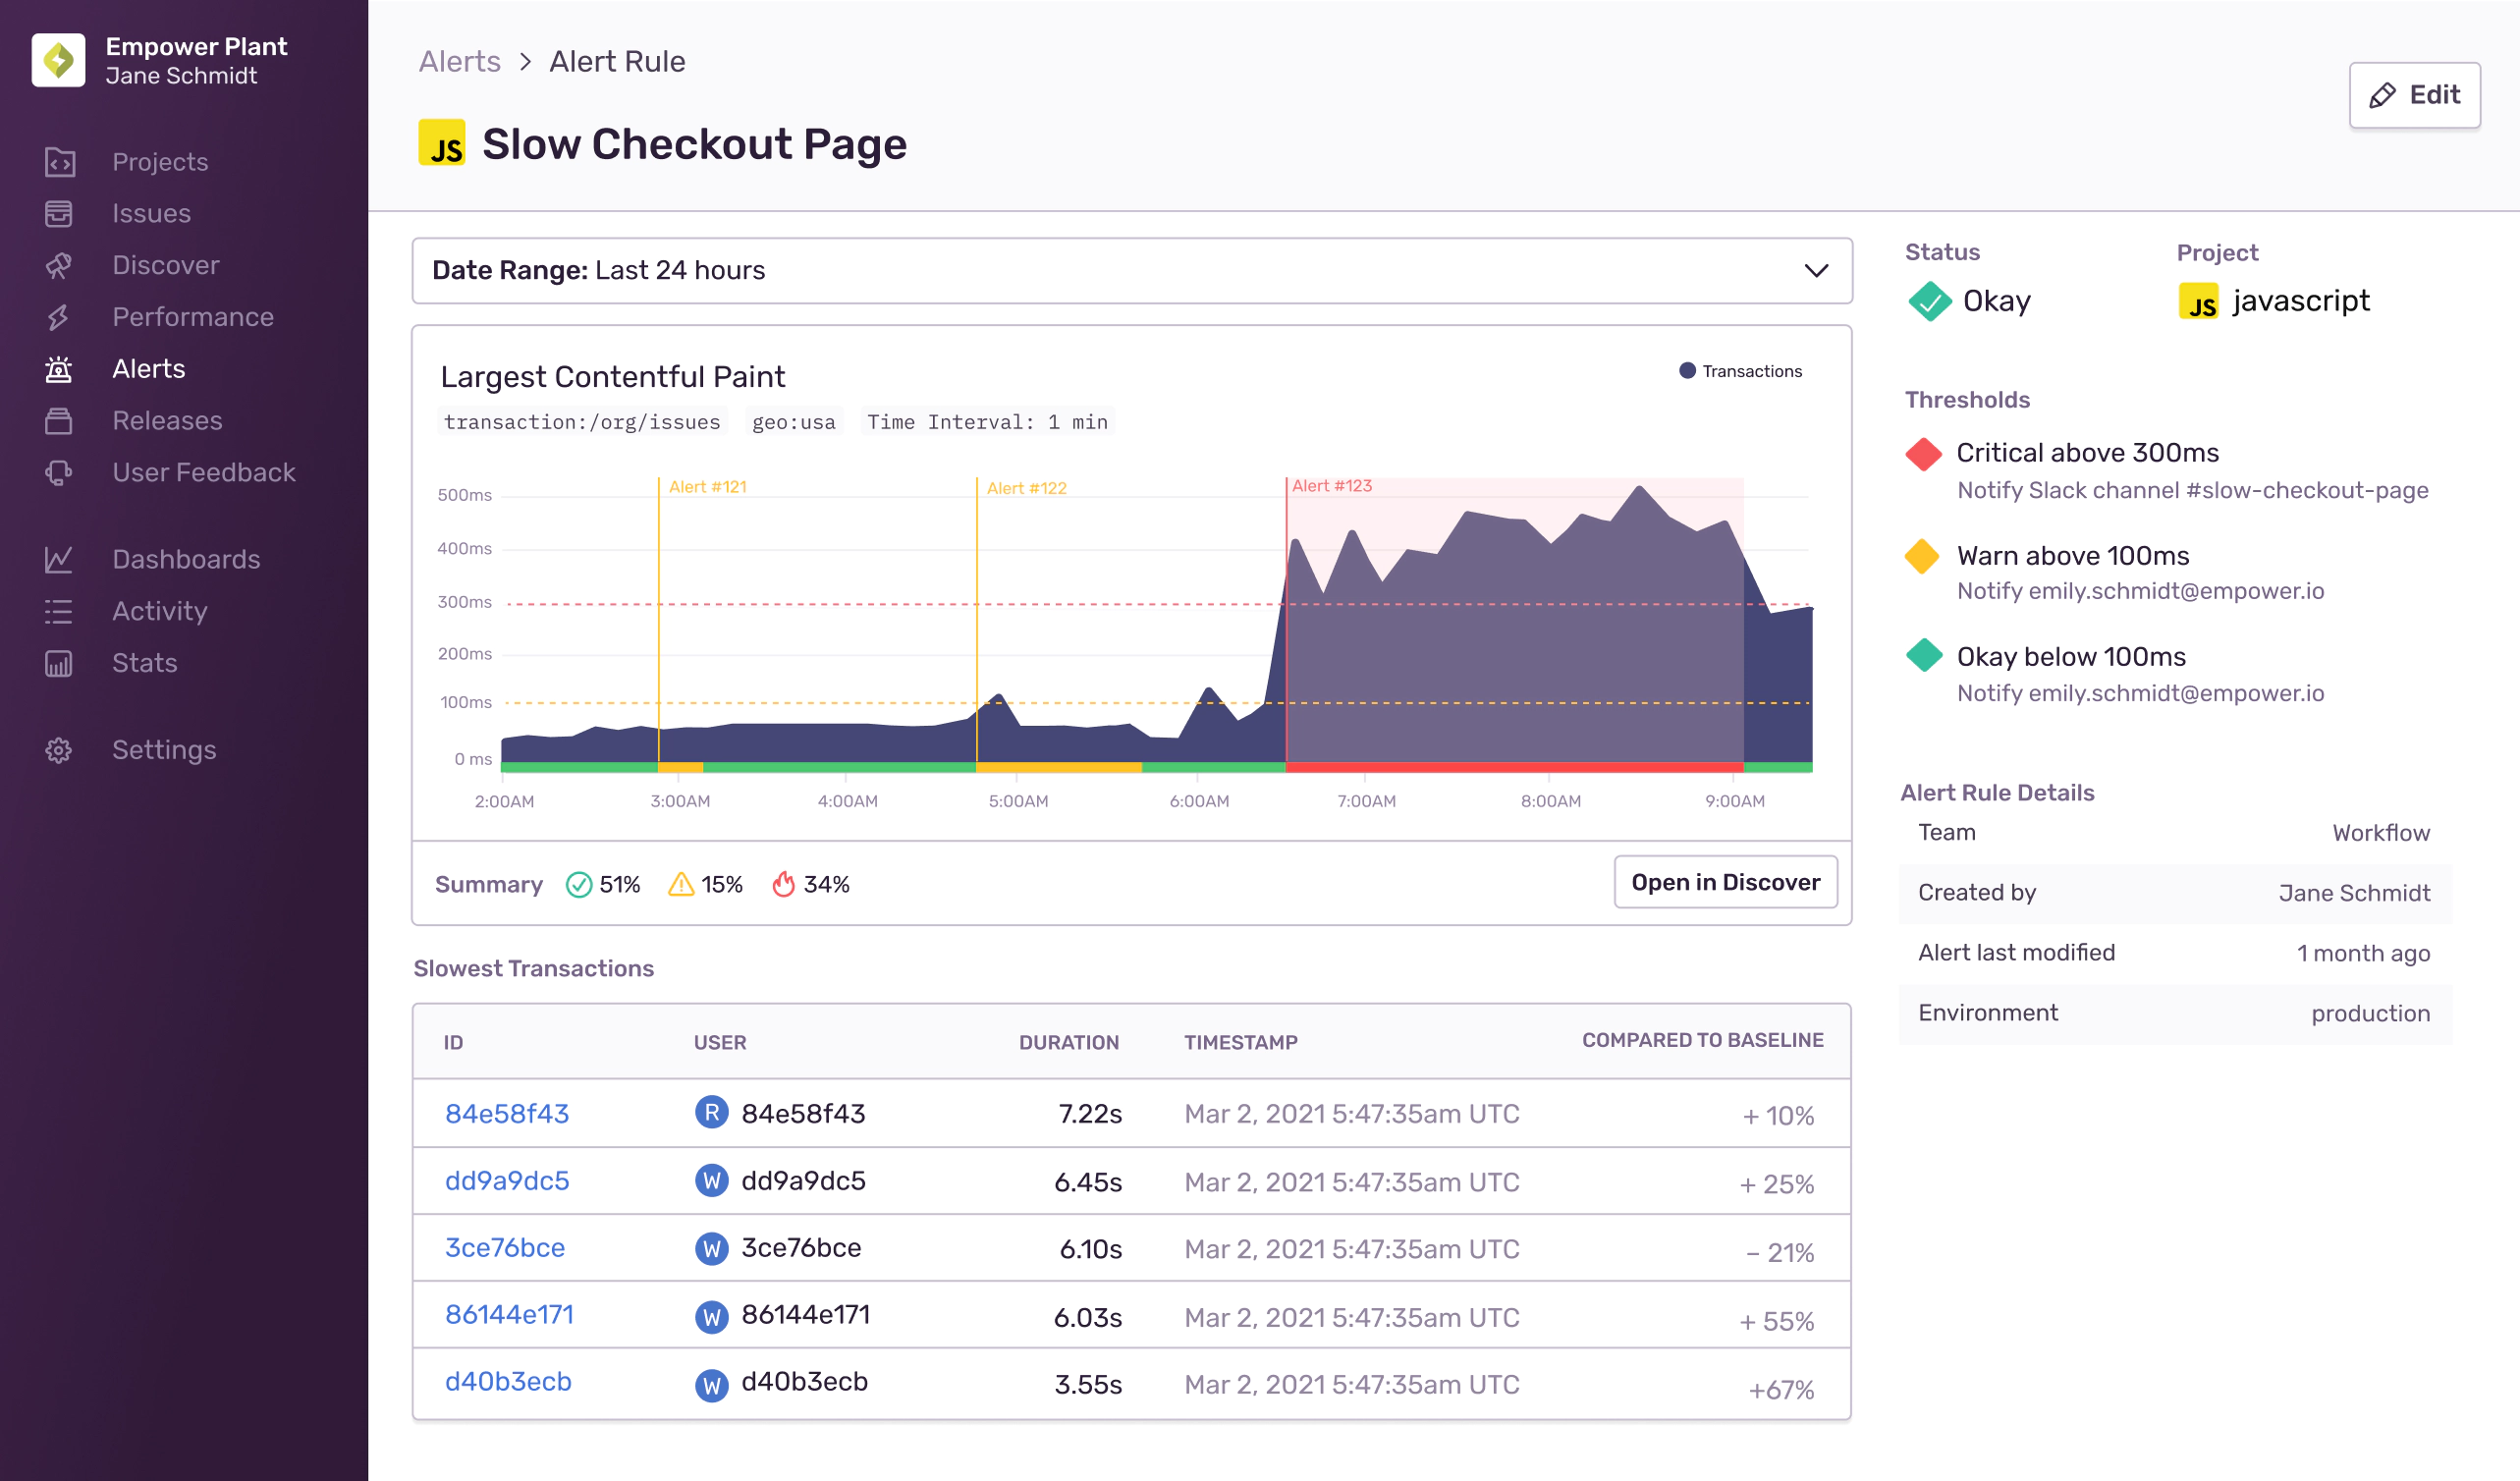Click the Date Range chevron arrow
The width and height of the screenshot is (2520, 1481).
coord(1815,271)
